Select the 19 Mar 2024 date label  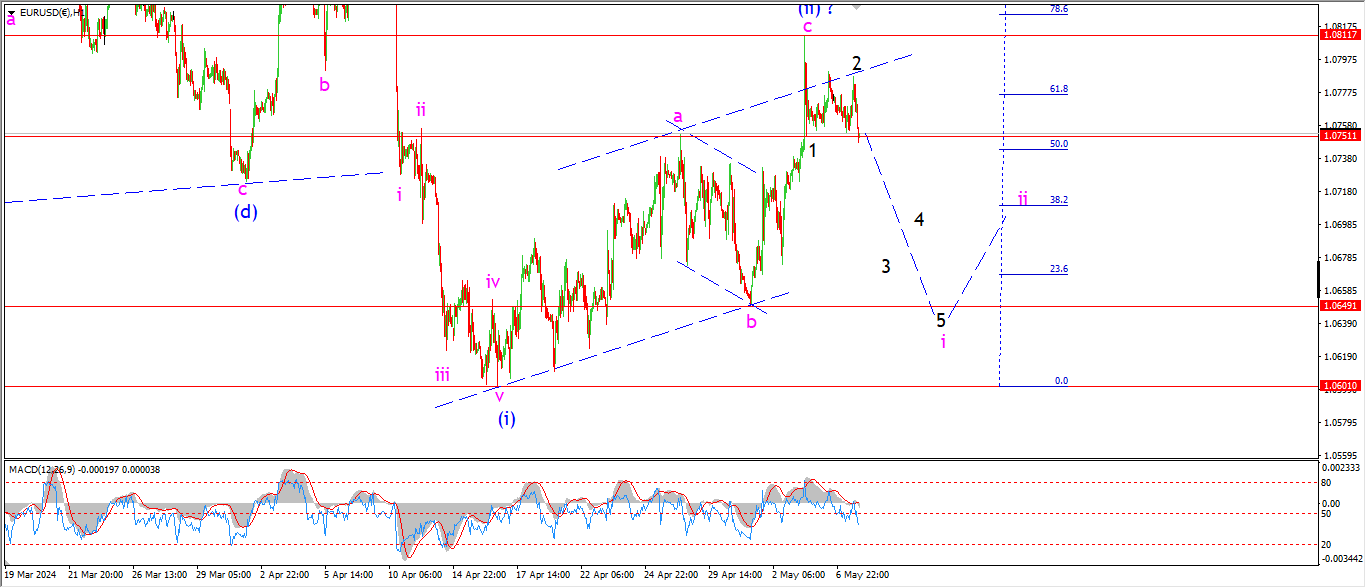point(30,575)
